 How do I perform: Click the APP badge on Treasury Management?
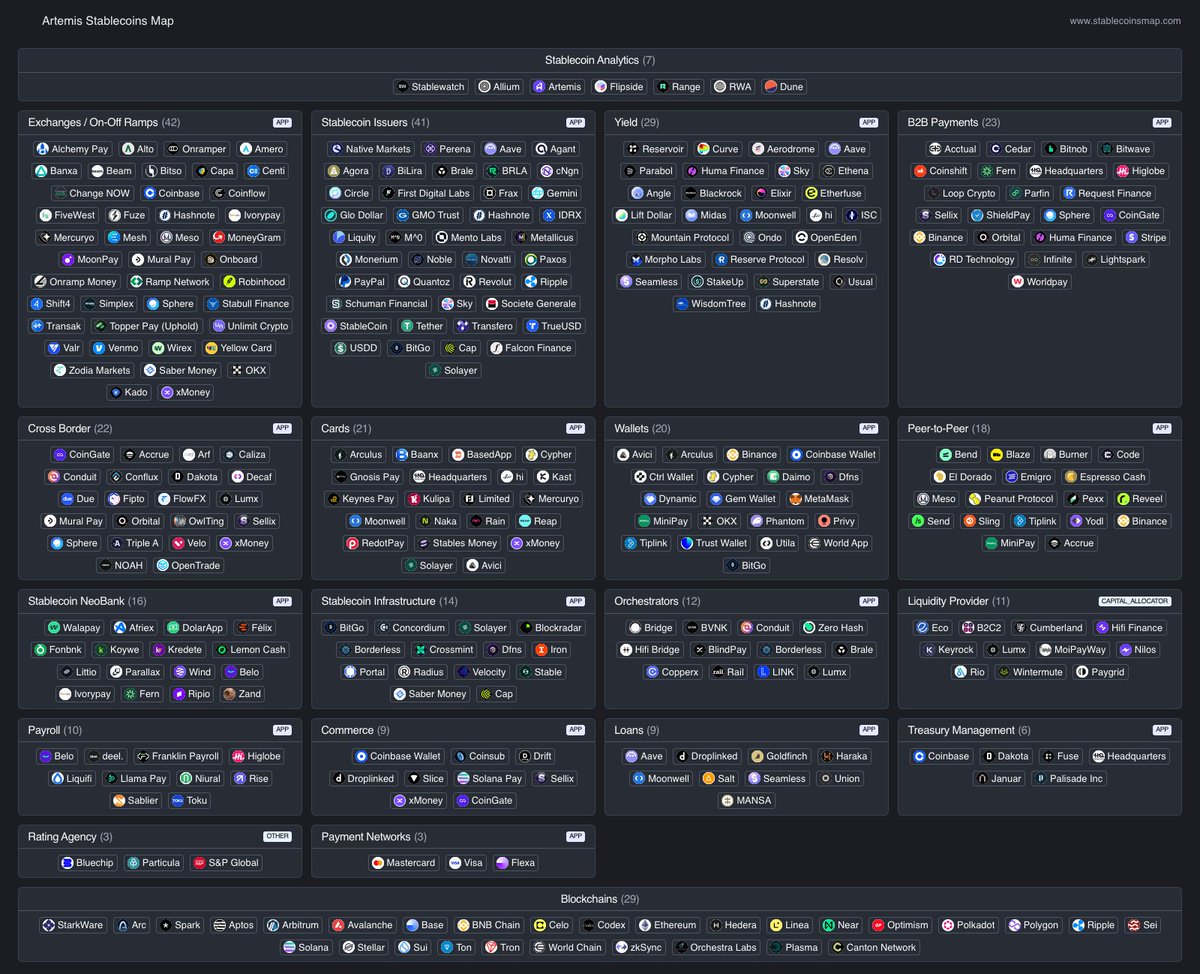click(1162, 730)
